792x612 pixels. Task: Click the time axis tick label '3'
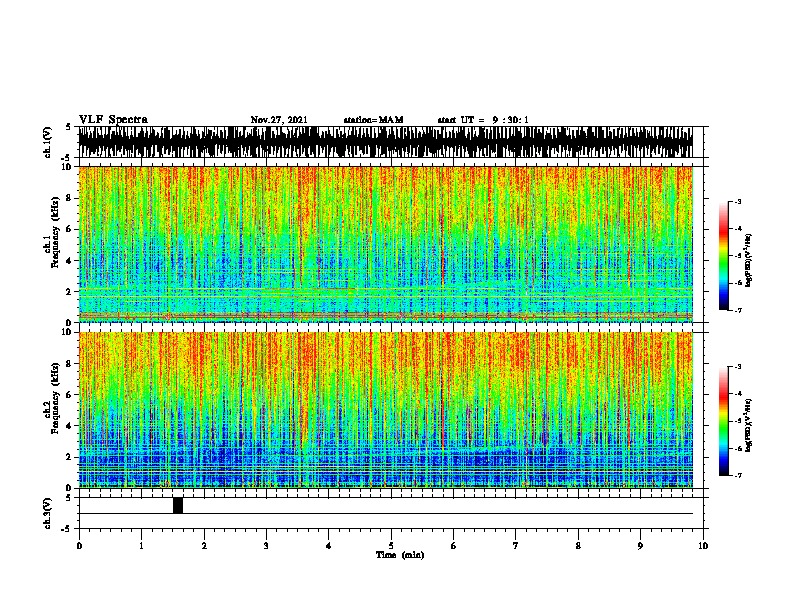pyautogui.click(x=266, y=546)
